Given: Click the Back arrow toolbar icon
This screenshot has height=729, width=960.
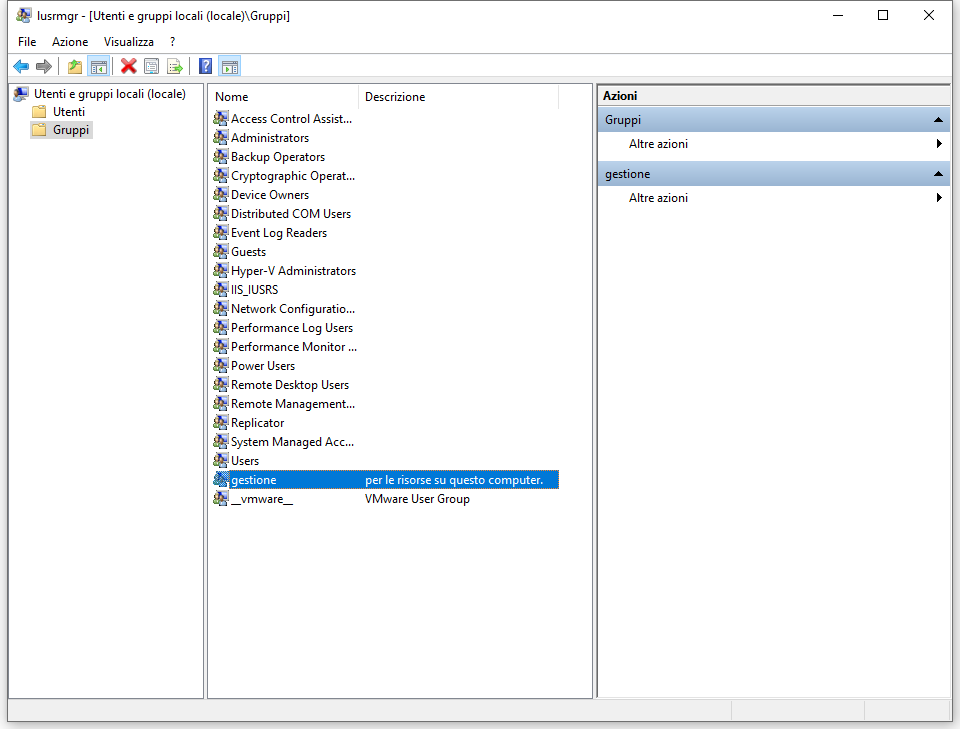Looking at the screenshot, I should pos(21,66).
